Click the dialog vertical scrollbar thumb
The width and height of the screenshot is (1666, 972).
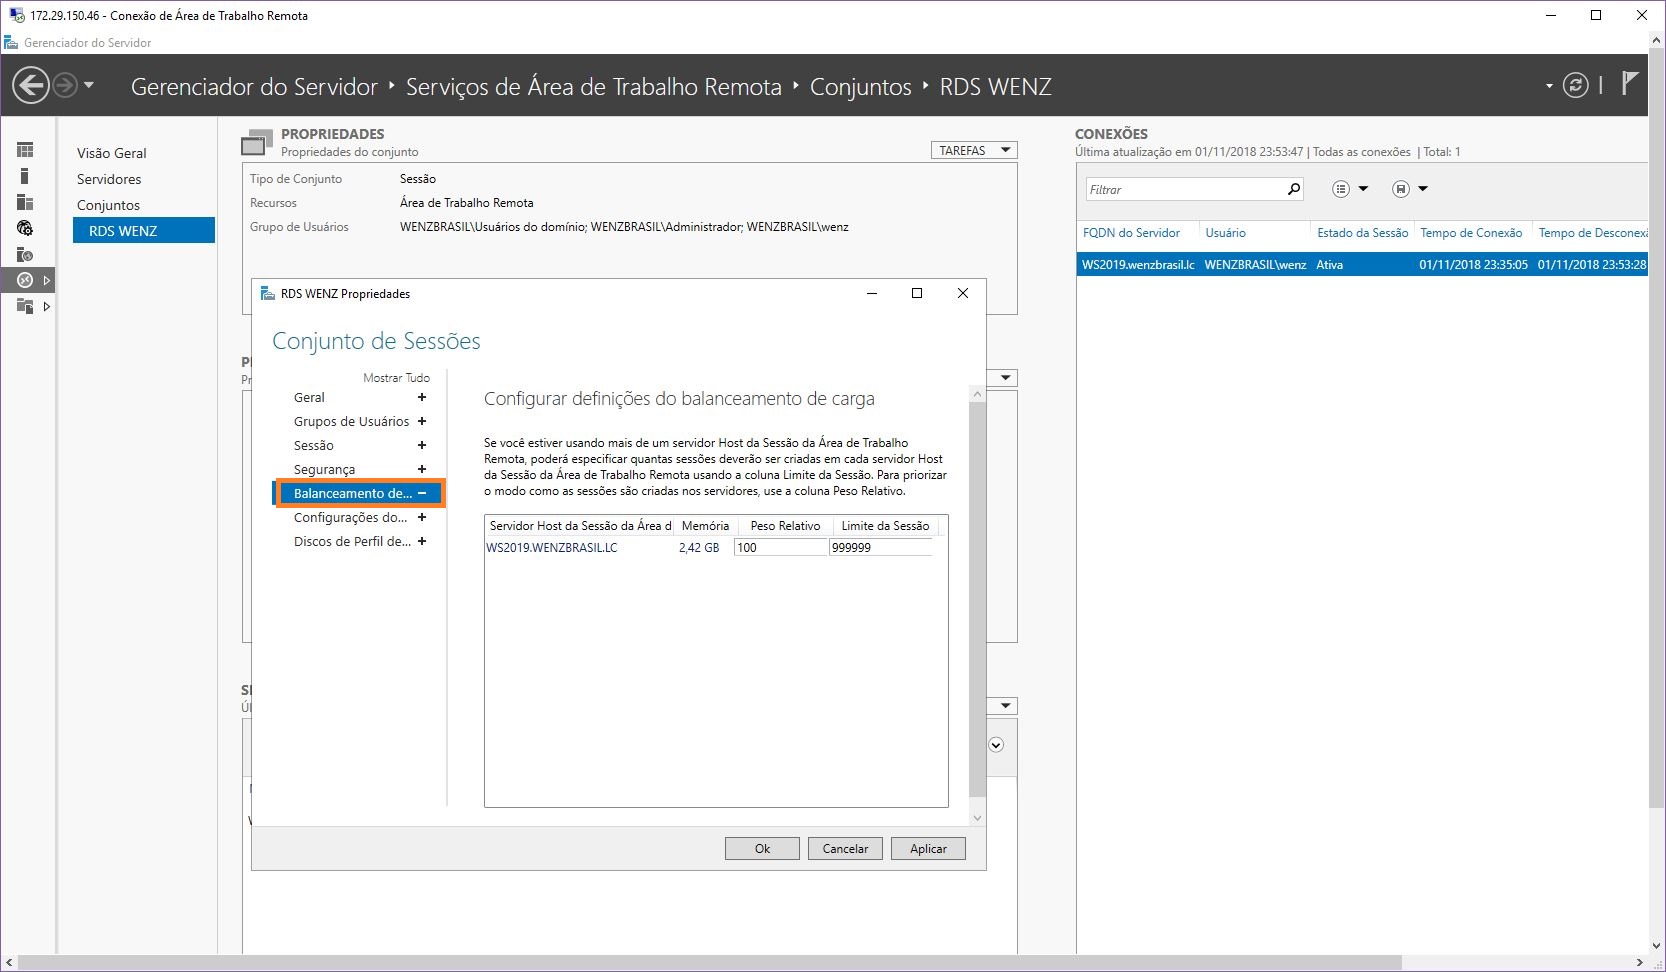978,599
